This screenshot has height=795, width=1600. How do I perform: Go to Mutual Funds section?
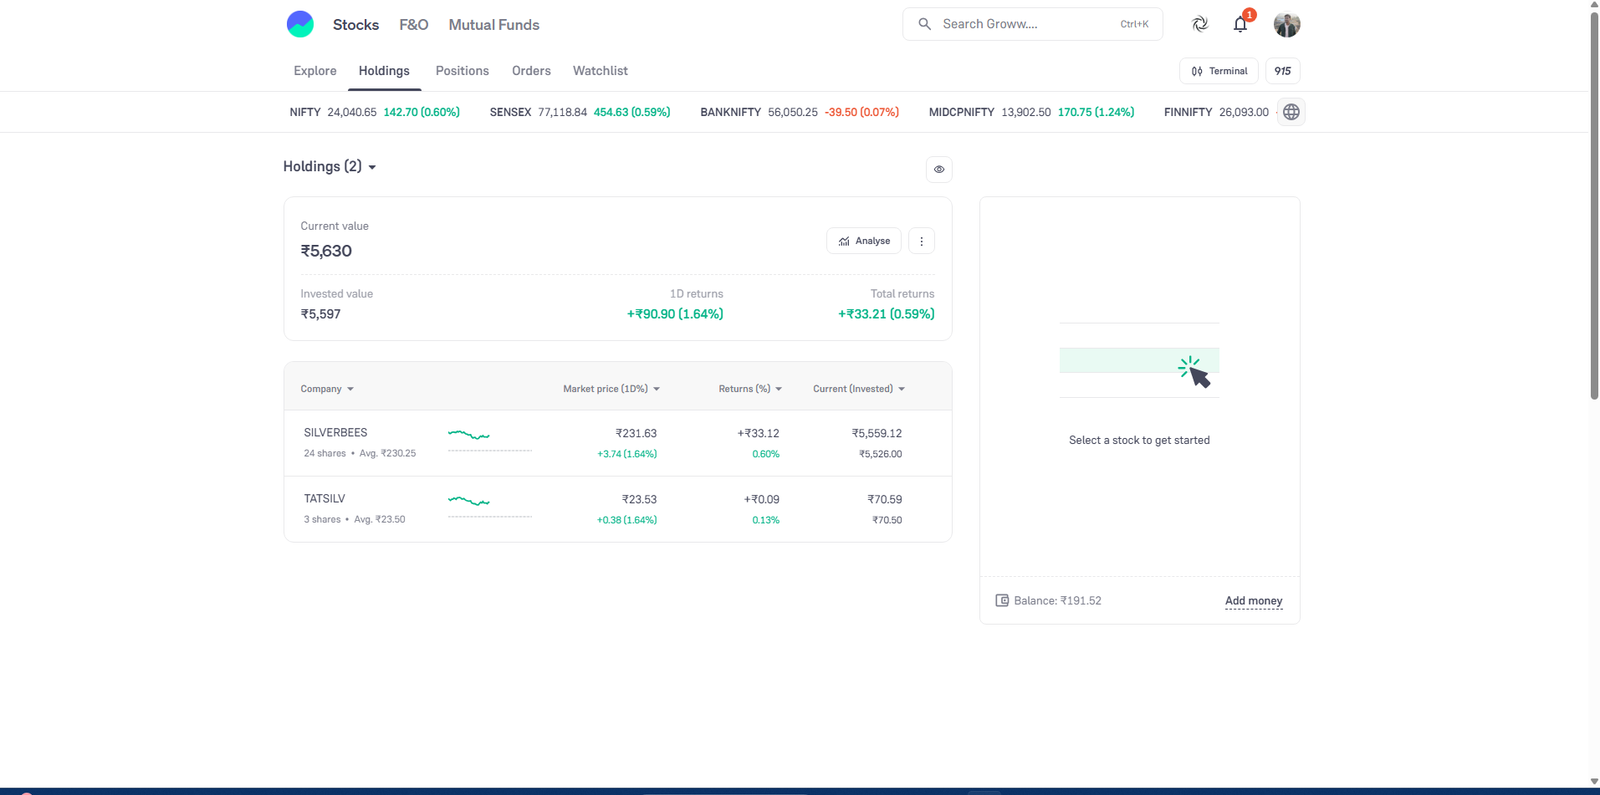pos(494,25)
